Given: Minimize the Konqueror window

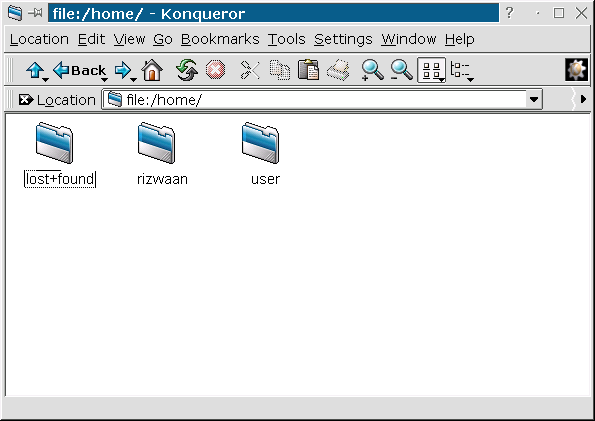Looking at the screenshot, I should coord(538,13).
